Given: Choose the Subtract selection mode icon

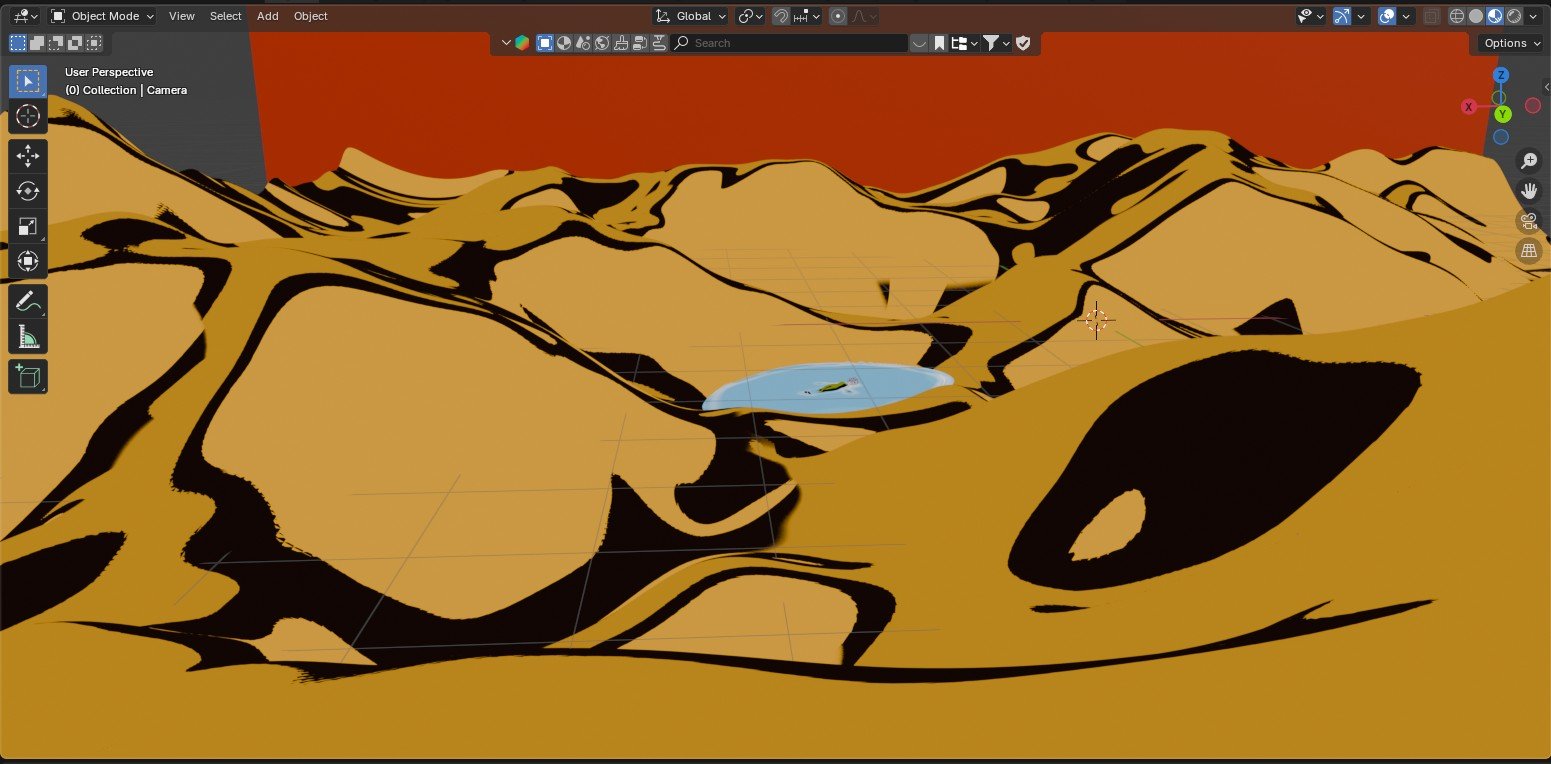Looking at the screenshot, I should (56, 43).
